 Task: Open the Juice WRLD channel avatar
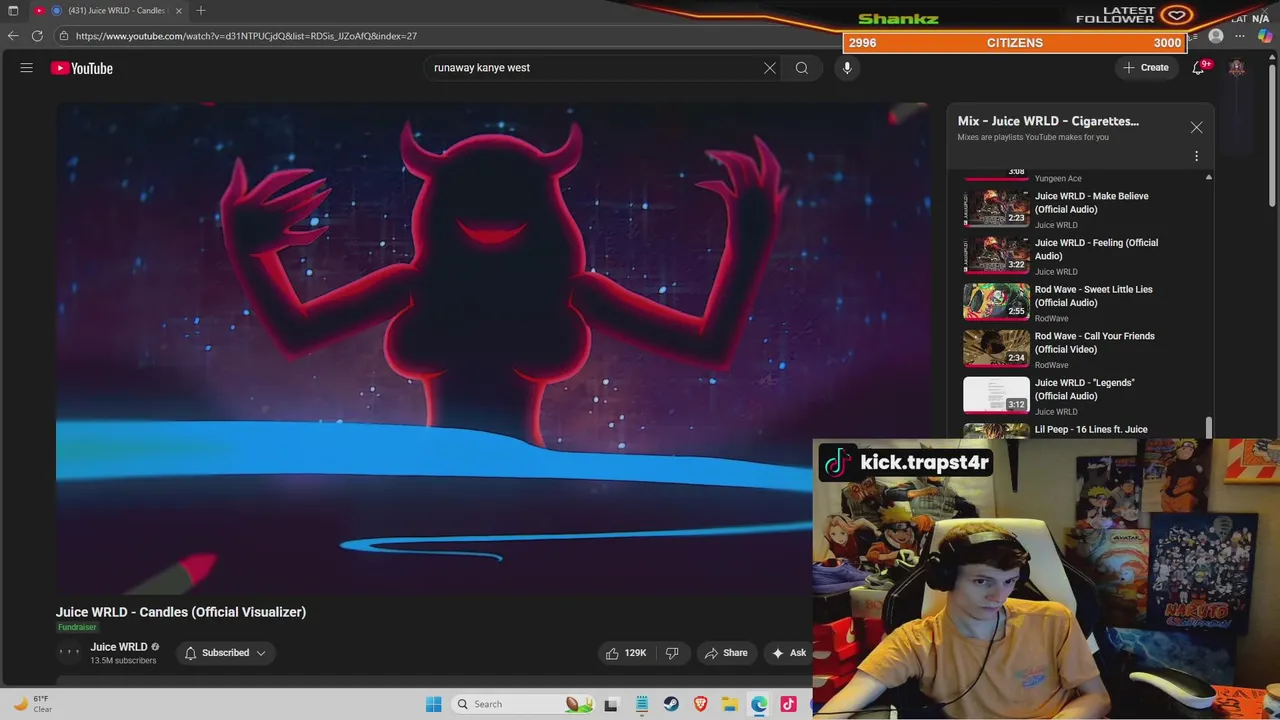[x=69, y=653]
